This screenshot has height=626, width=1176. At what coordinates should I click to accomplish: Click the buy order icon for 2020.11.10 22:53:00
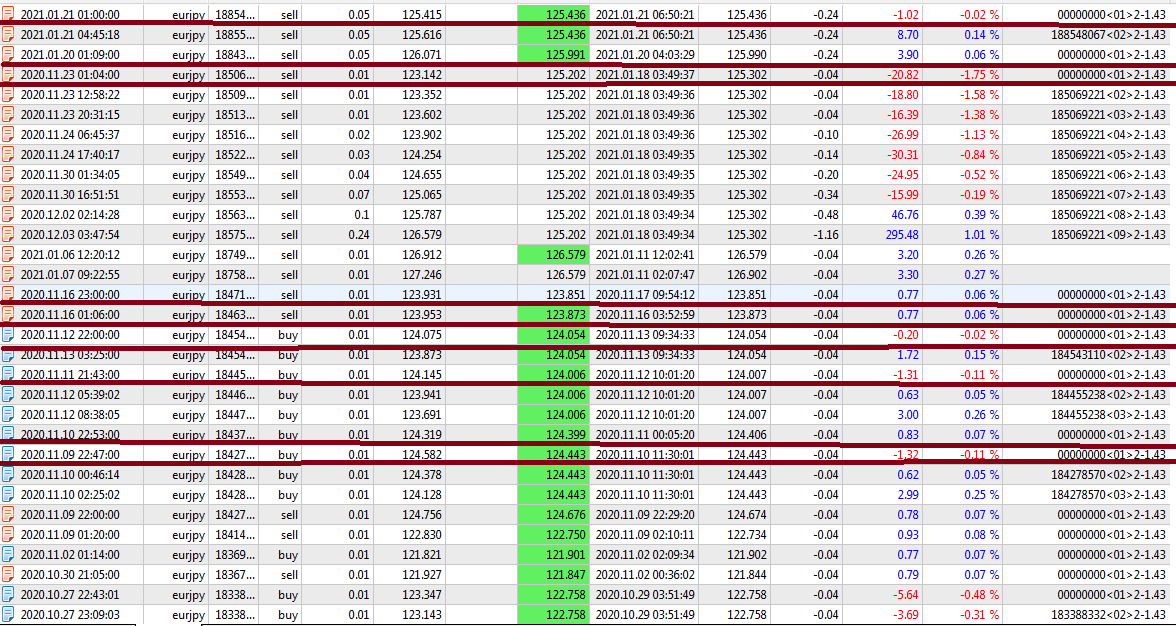tap(8, 435)
